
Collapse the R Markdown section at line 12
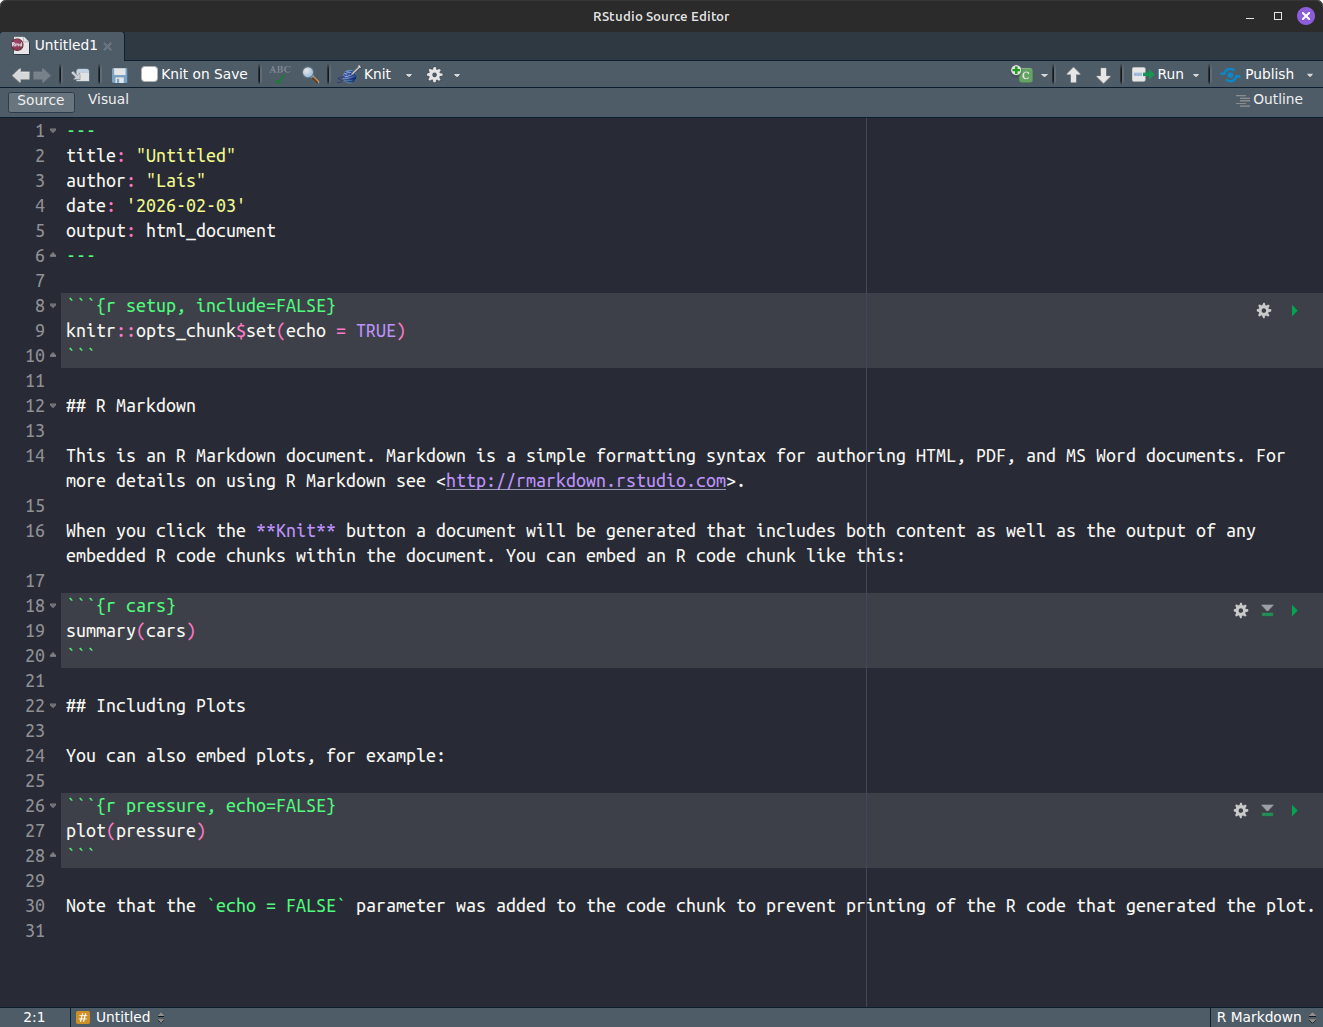53,406
